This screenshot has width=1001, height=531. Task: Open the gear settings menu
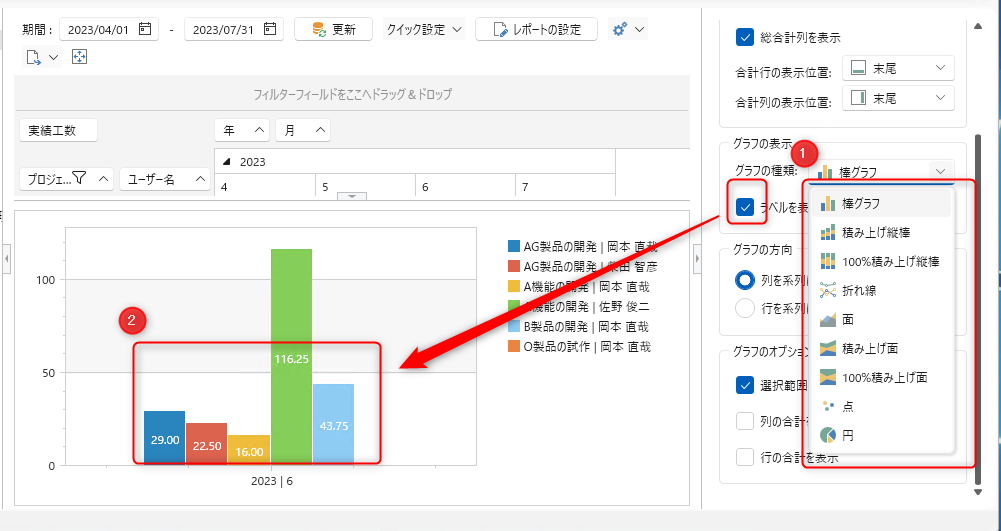[628, 29]
